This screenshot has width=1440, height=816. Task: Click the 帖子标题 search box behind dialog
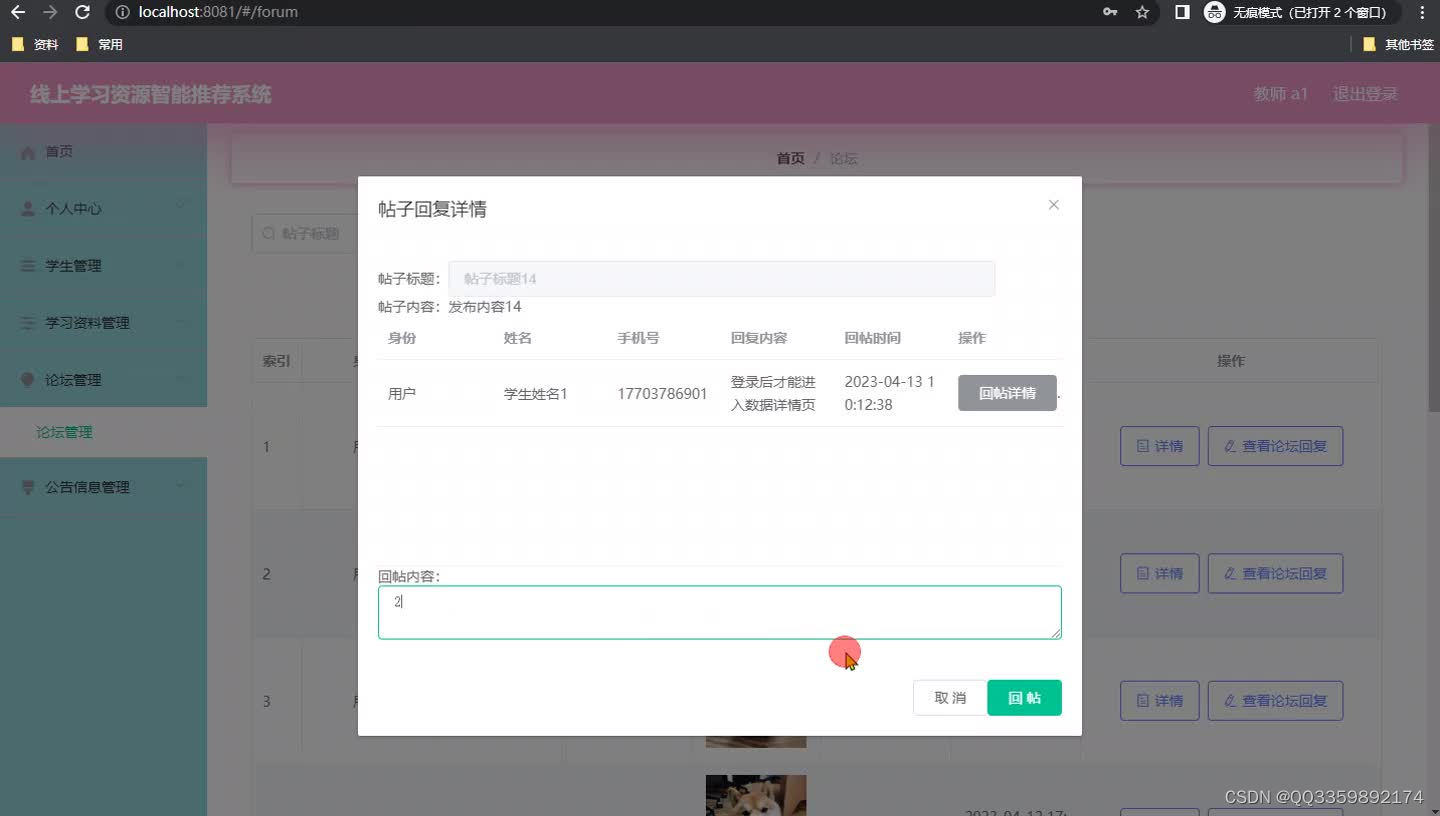(x=304, y=233)
